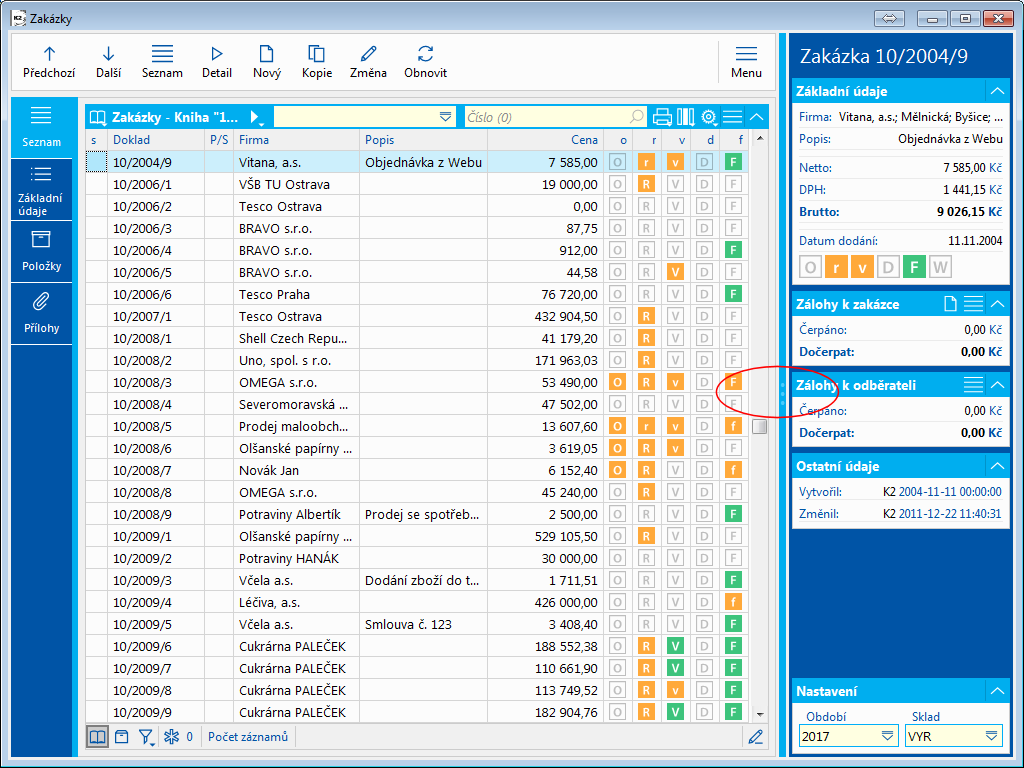Click the Předchozí arrow in the toolbar
Viewport: 1024px width, 768px height.
click(49, 55)
